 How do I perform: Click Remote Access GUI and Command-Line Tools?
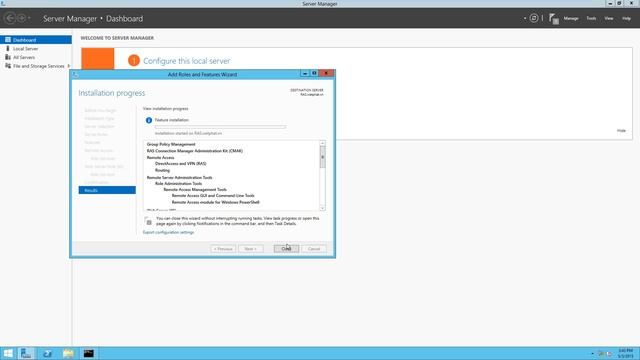213,196
